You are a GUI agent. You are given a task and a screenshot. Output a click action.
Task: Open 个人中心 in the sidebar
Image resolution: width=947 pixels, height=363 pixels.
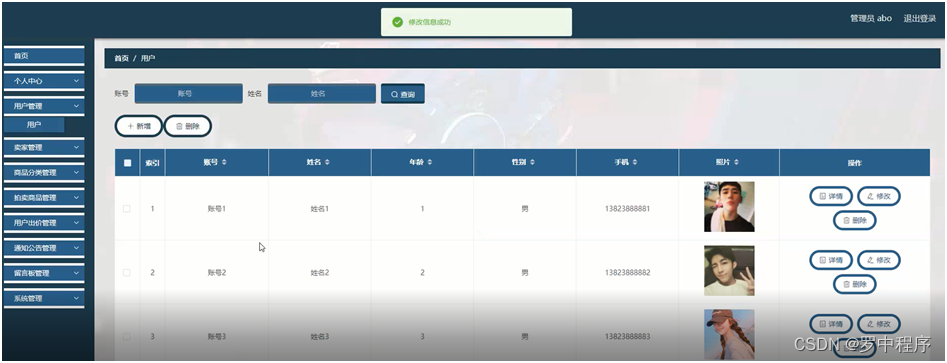(x=43, y=80)
